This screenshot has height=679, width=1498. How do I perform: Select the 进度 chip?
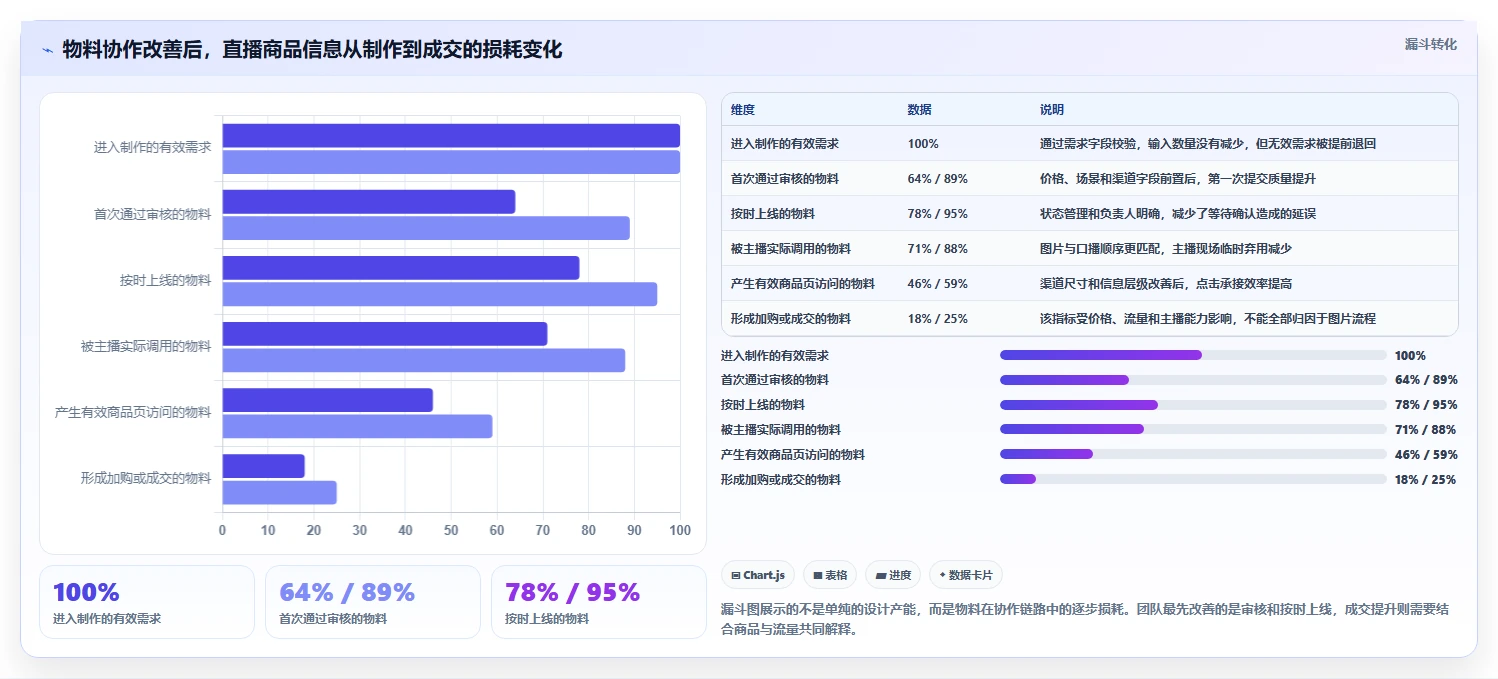pyautogui.click(x=893, y=575)
